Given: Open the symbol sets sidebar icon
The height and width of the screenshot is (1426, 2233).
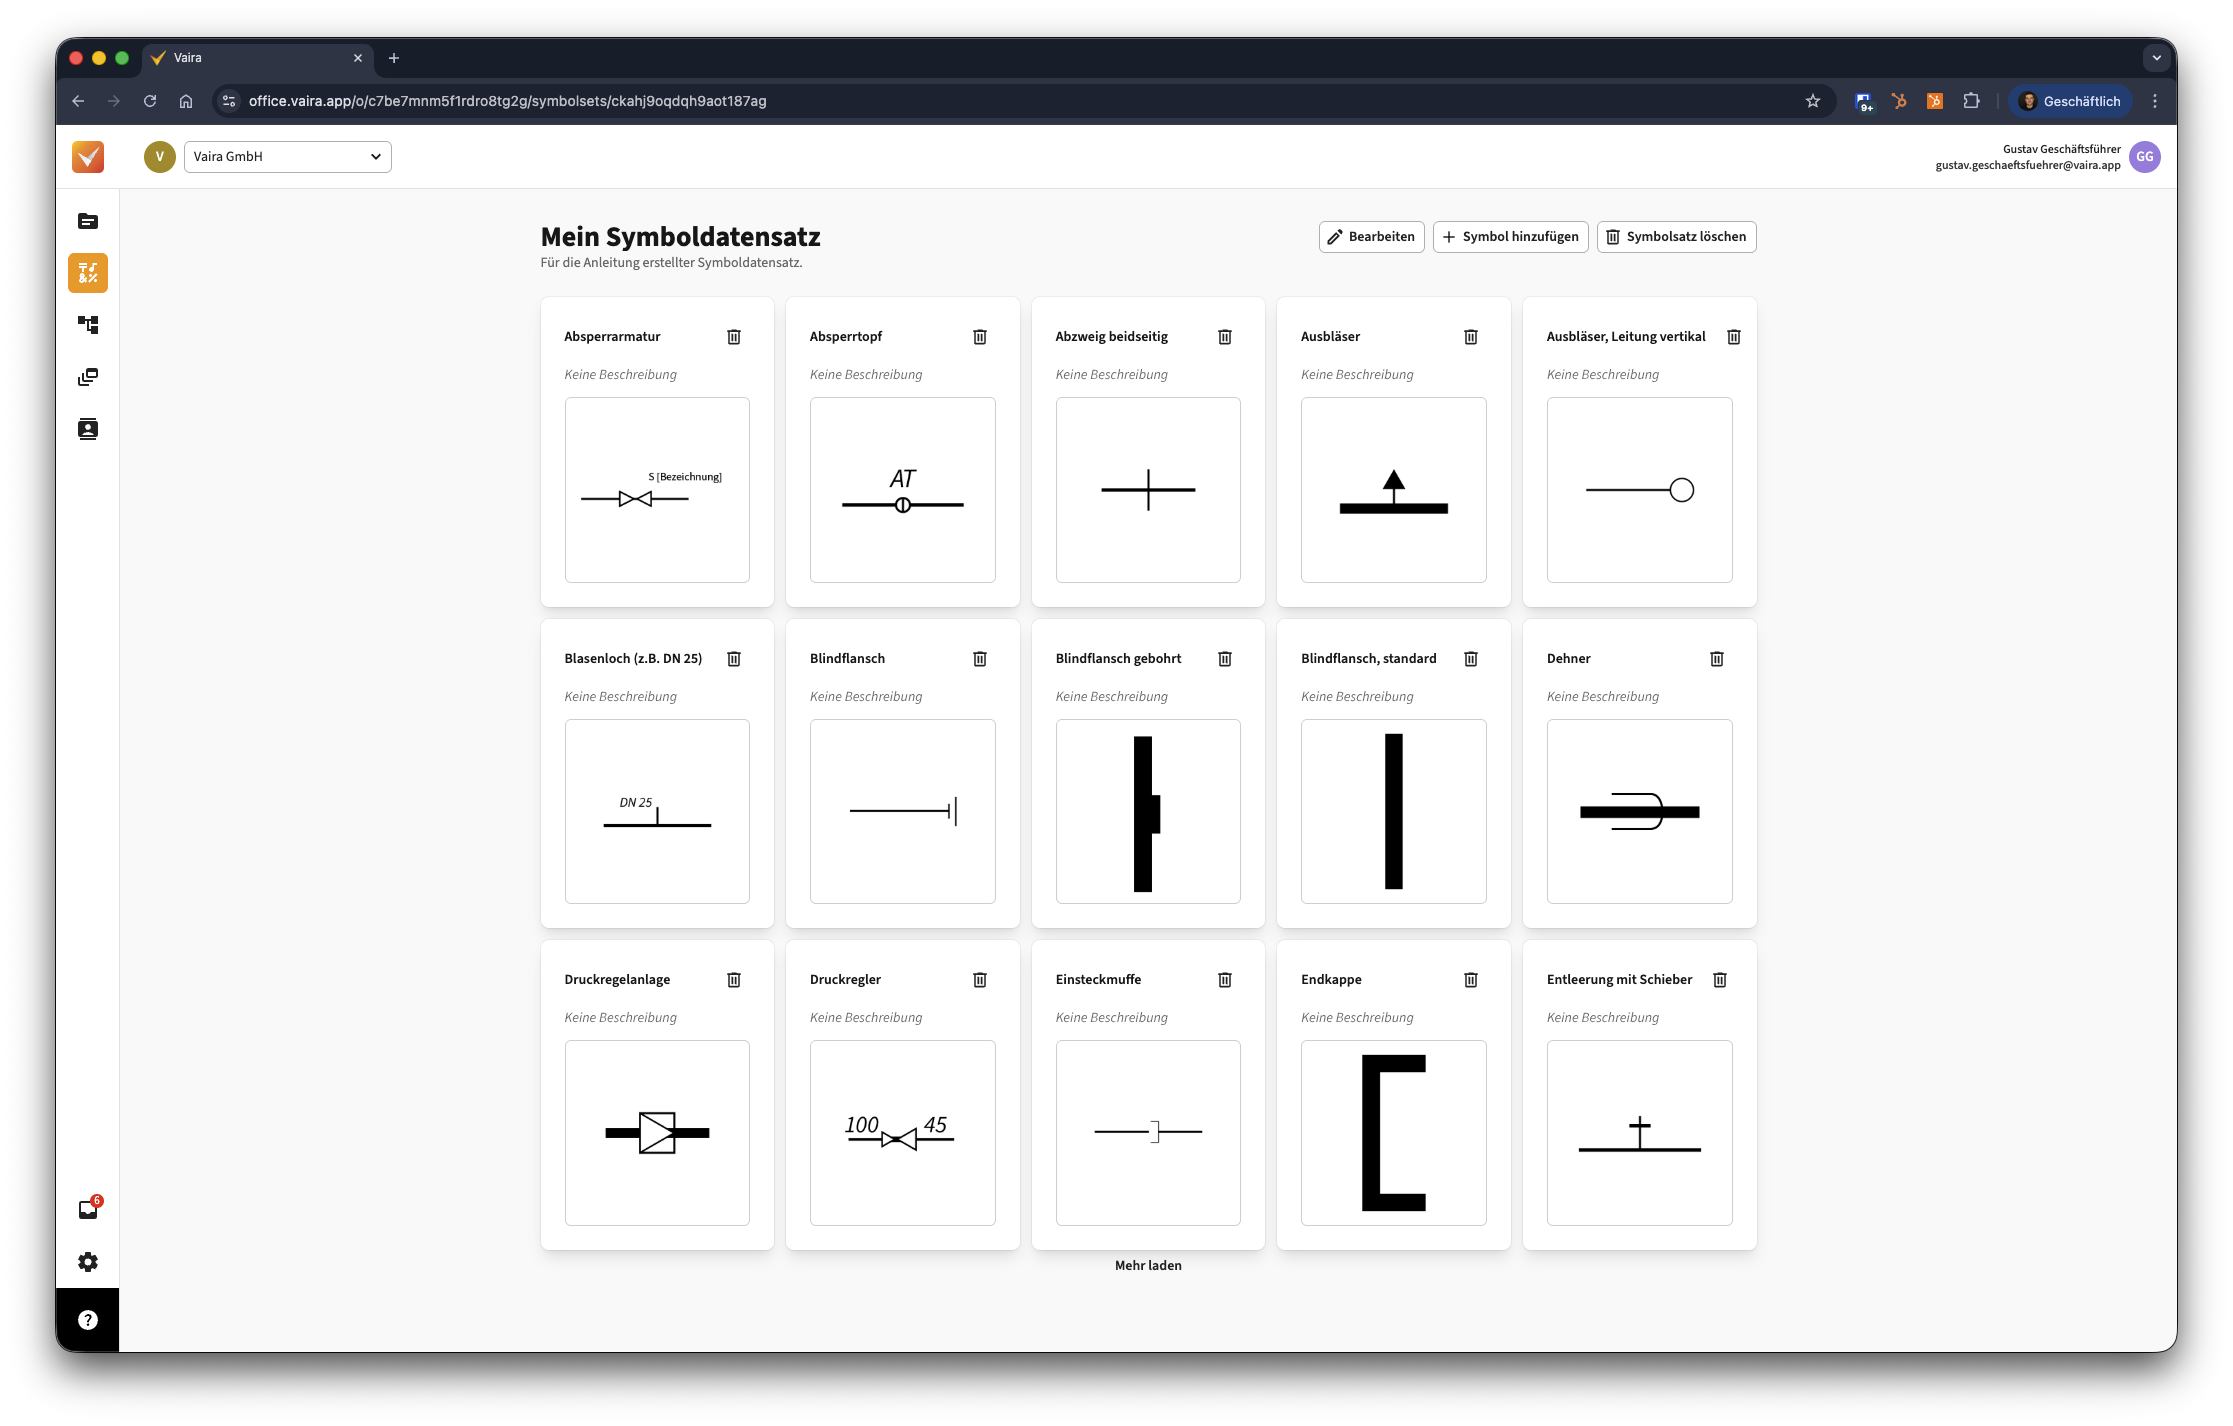Looking at the screenshot, I should point(88,273).
